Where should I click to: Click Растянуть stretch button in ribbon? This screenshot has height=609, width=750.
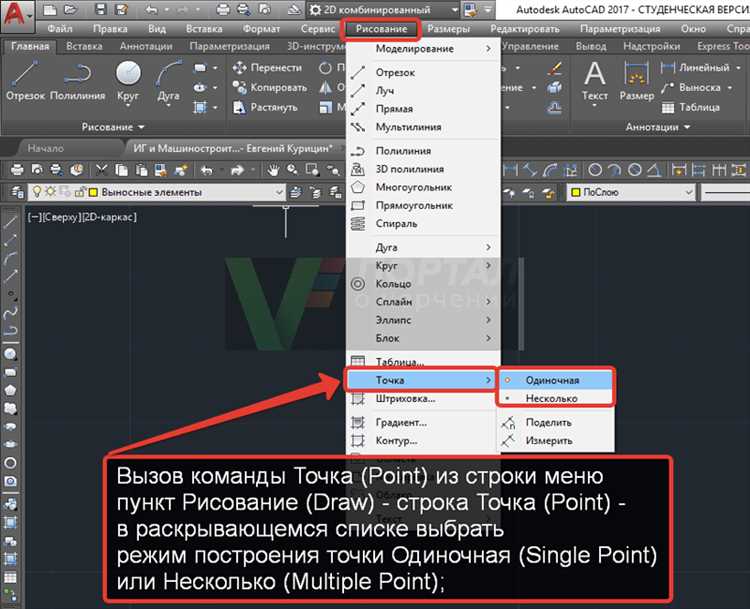[265, 108]
